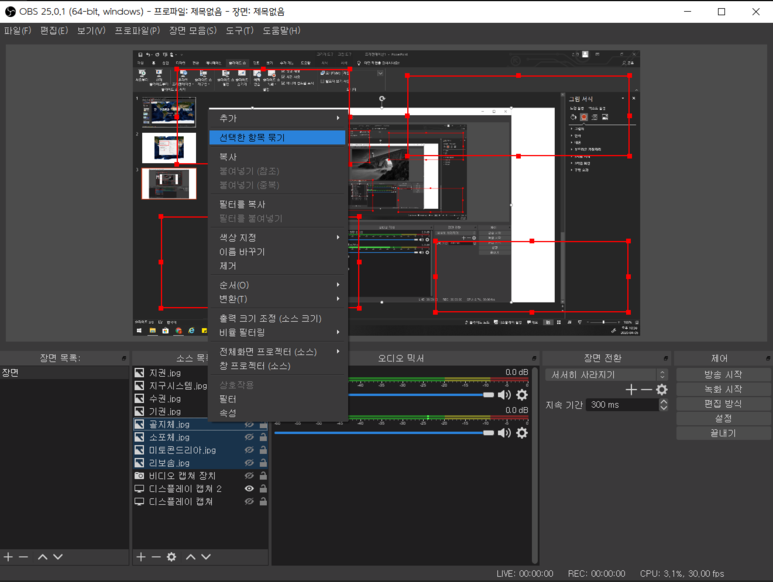Toggle visibility of 골지체.jpg source
Viewport: 773px width, 582px height.
pos(249,424)
